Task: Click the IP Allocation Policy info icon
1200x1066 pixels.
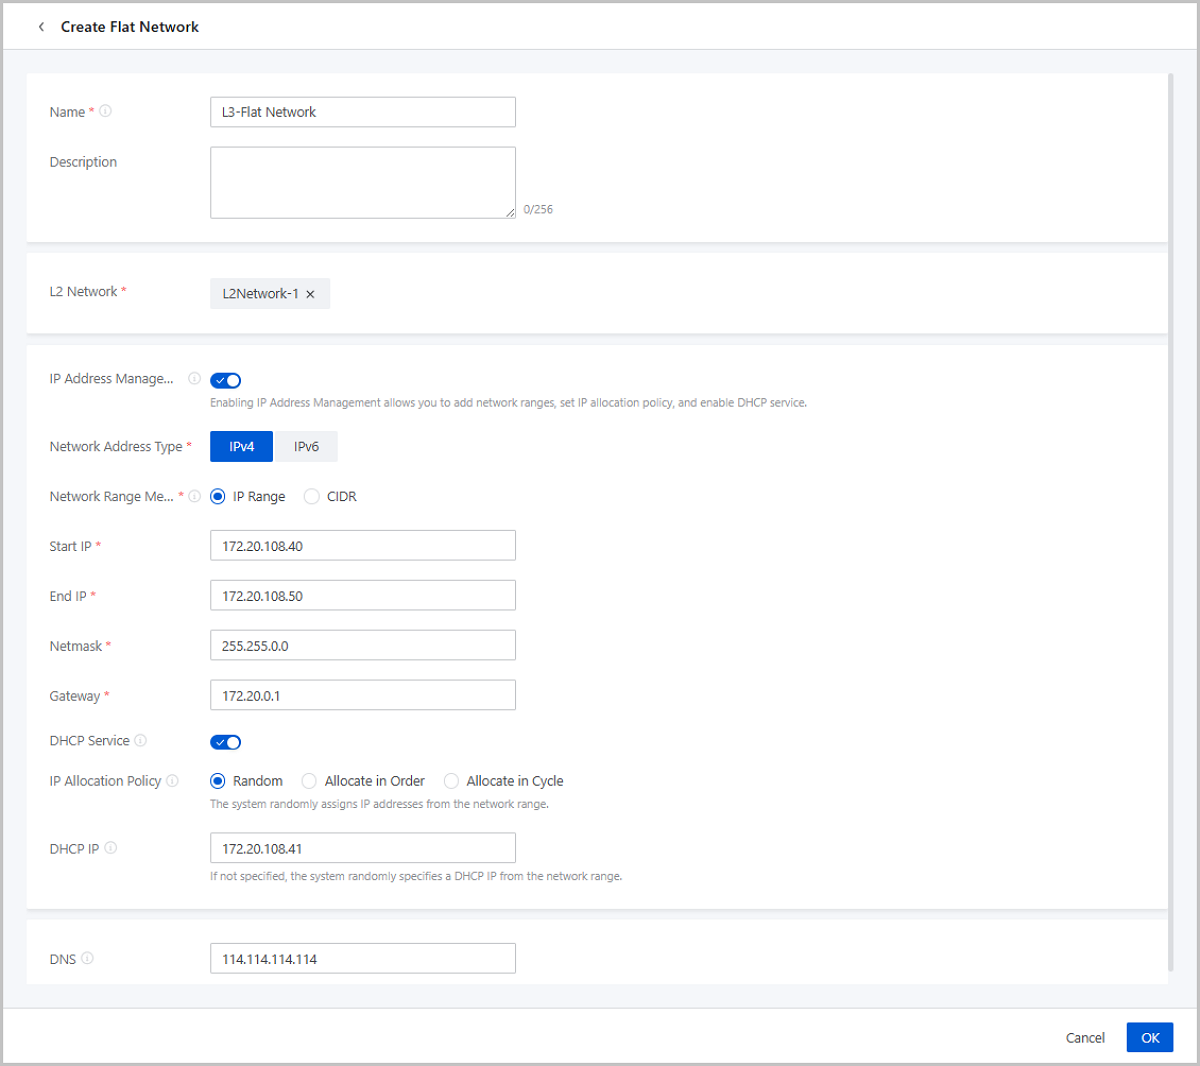Action: point(172,781)
